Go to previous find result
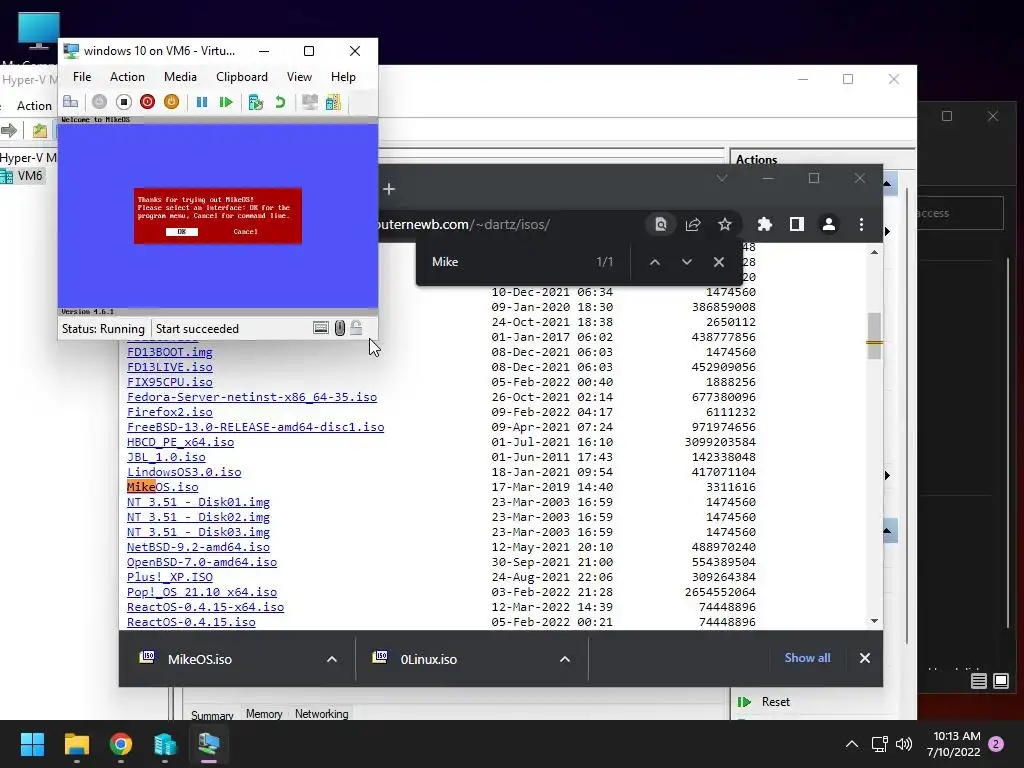Screen dimensions: 1024x768 pyautogui.click(x=654, y=262)
